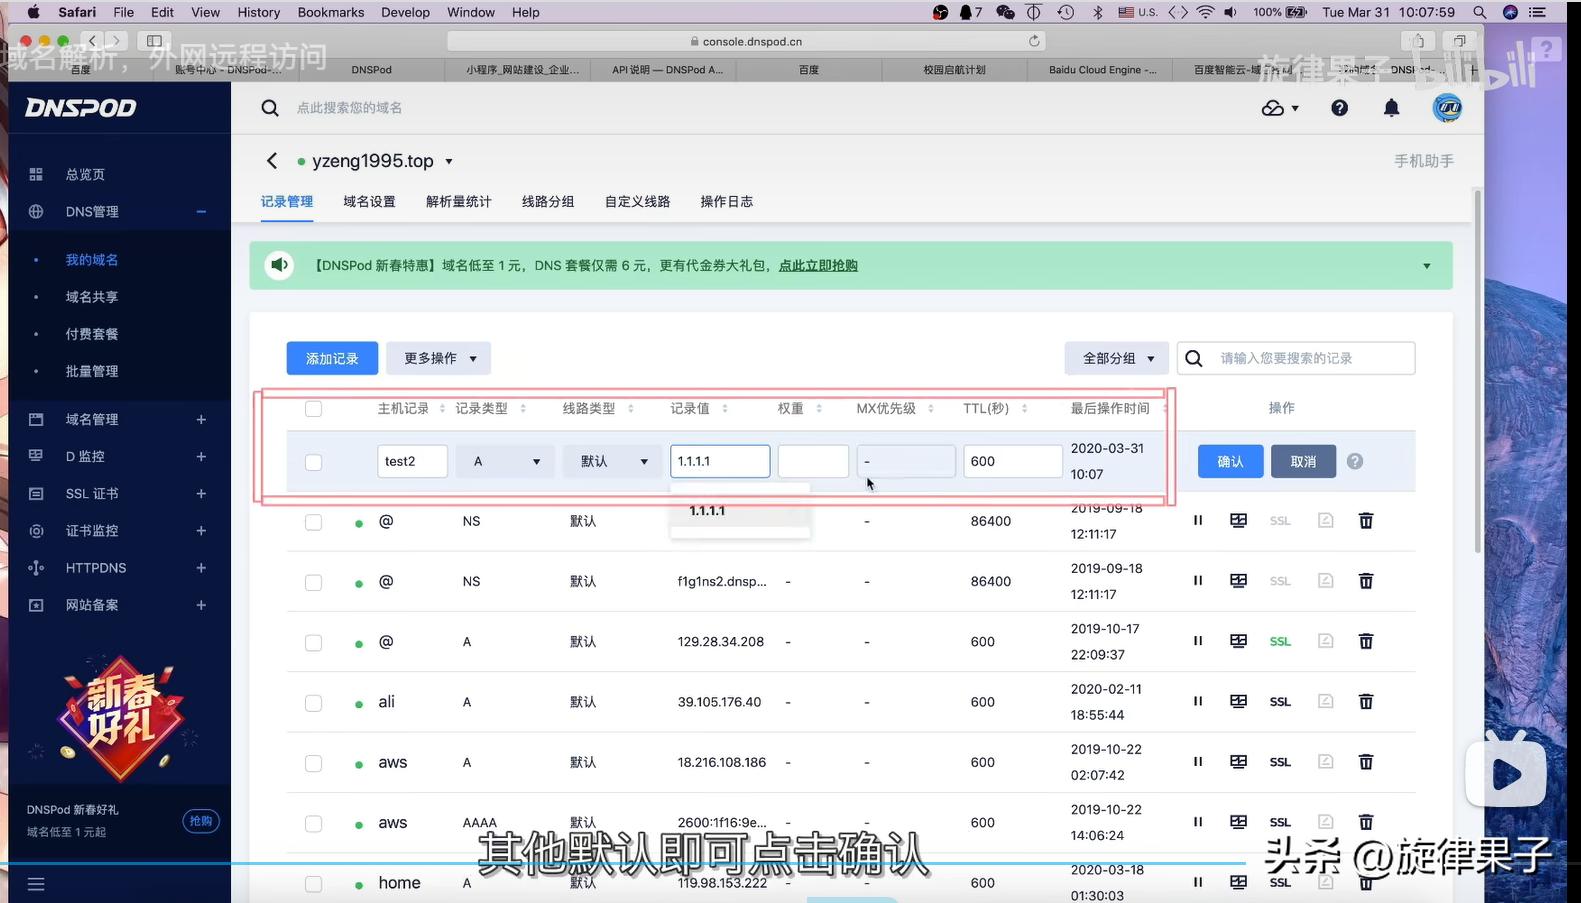1581x903 pixels.
Task: Show Safari sidebar button
Action: coord(154,41)
